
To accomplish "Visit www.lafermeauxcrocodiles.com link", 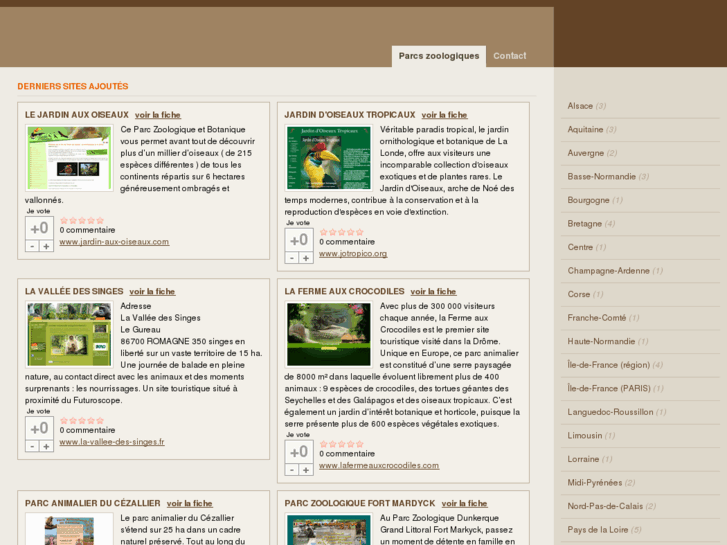I will coord(379,466).
